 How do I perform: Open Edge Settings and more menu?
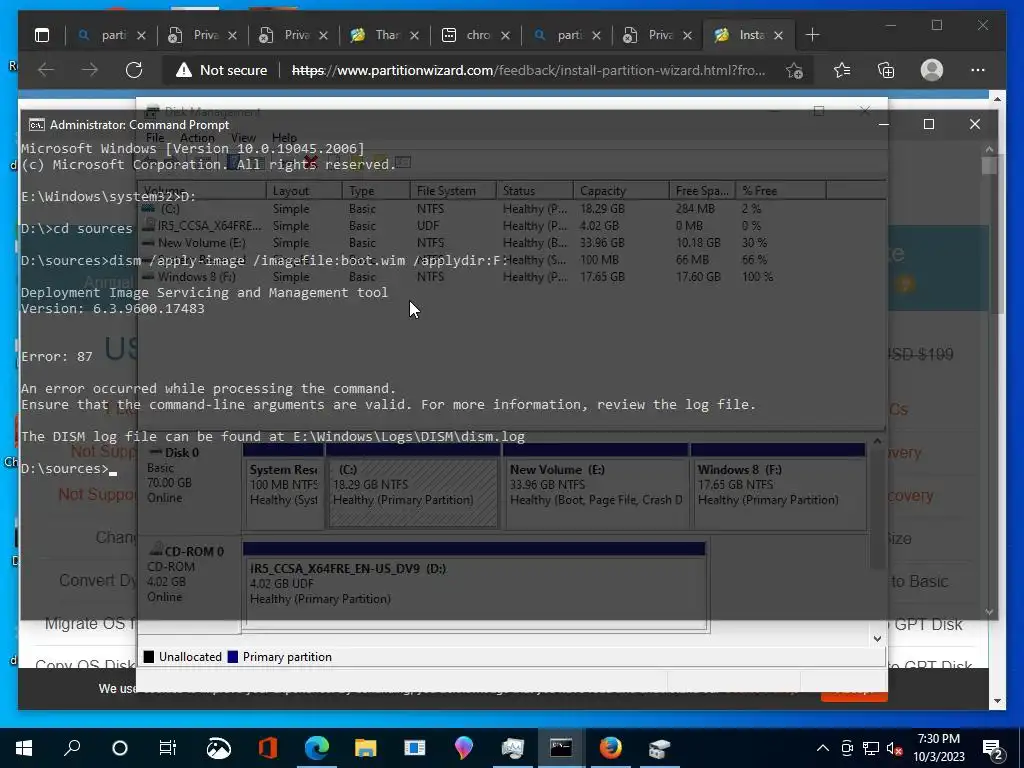(978, 70)
